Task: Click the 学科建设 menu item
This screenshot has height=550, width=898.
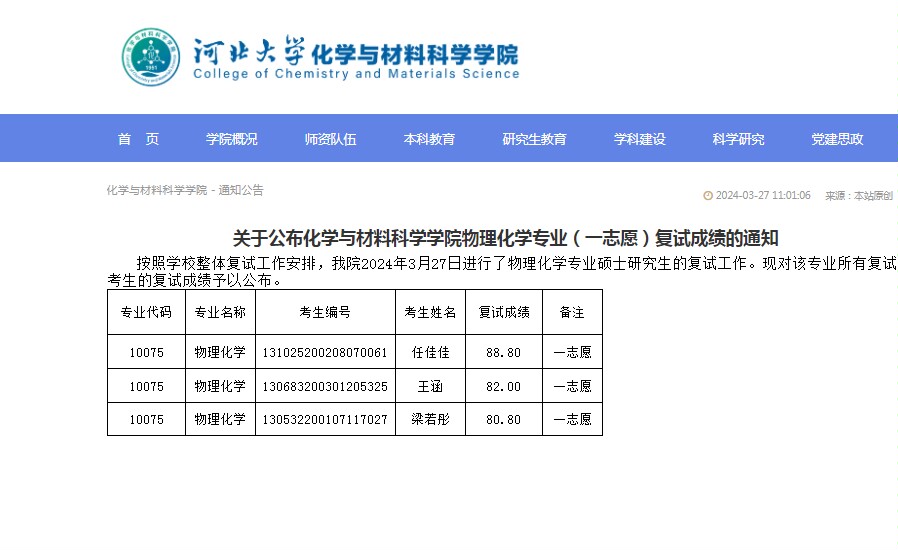Action: pyautogui.click(x=640, y=139)
